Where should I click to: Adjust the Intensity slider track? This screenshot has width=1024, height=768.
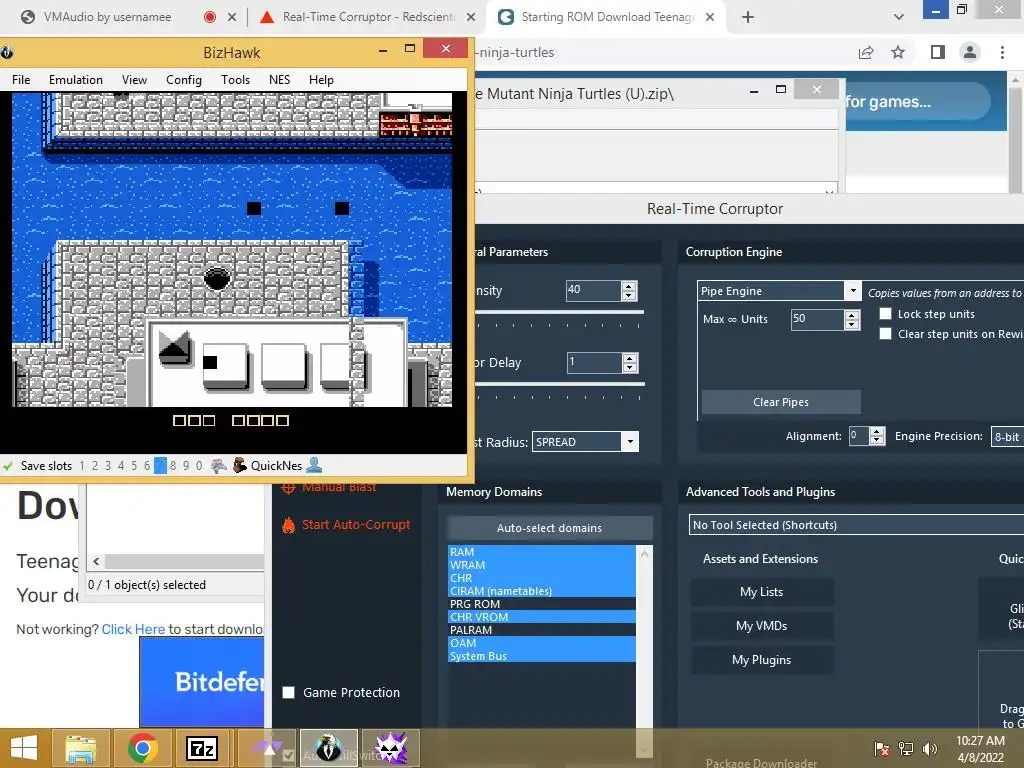click(x=559, y=313)
